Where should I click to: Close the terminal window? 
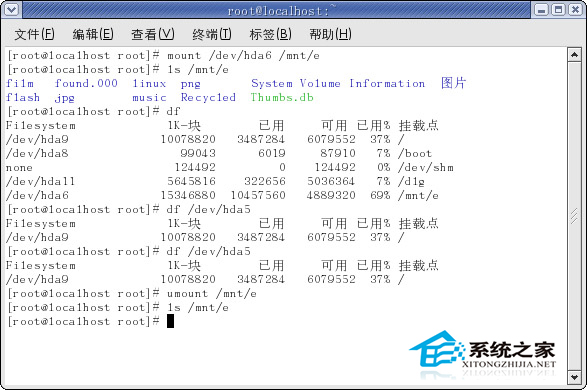(x=575, y=9)
